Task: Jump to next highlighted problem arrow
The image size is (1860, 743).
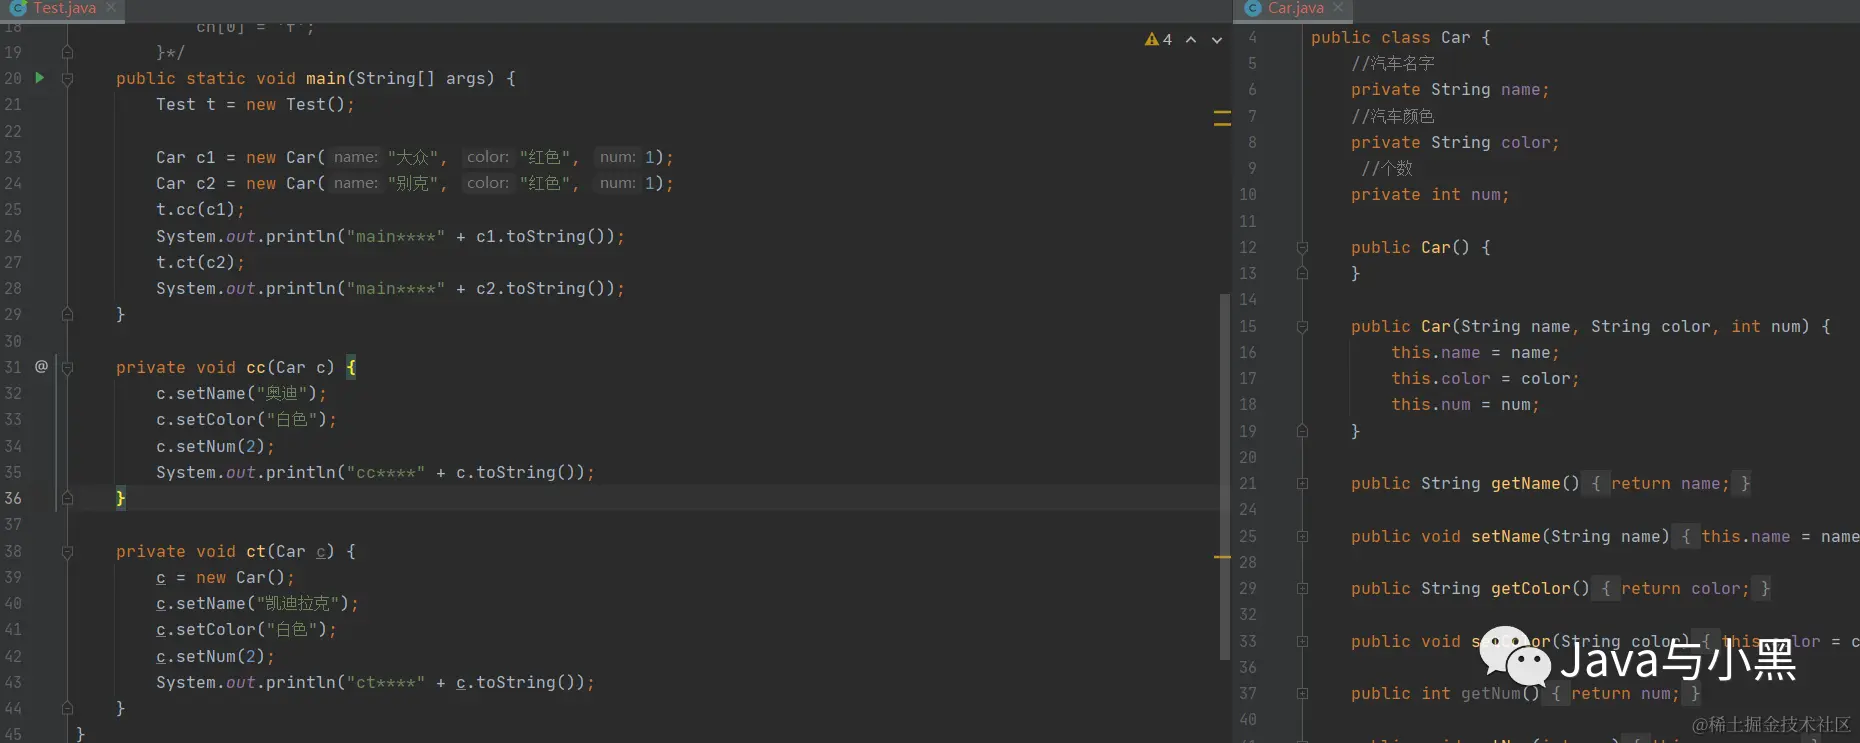Action: (x=1217, y=40)
